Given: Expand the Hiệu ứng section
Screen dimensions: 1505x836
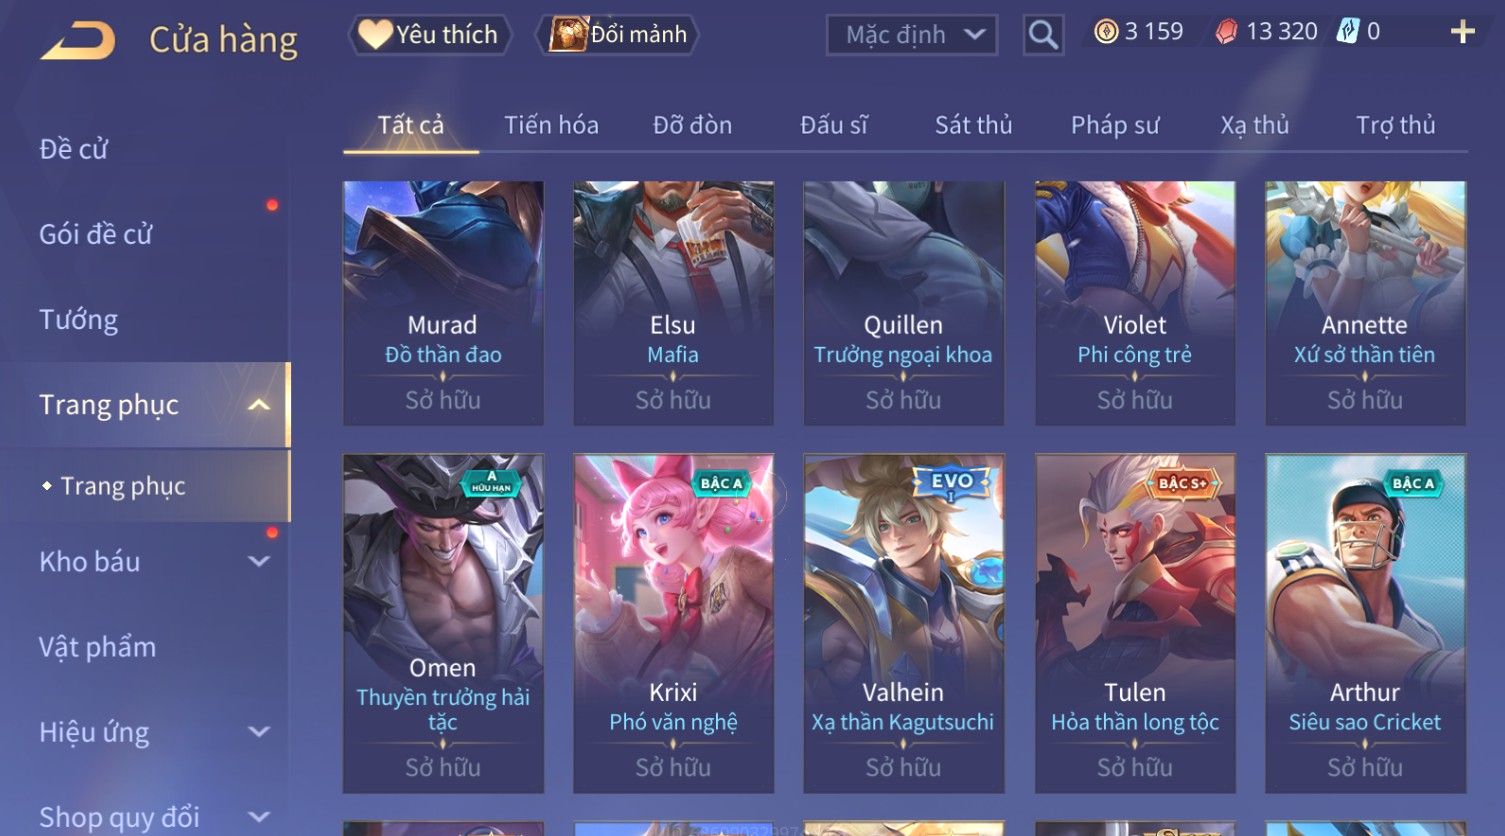Looking at the screenshot, I should click(x=259, y=732).
